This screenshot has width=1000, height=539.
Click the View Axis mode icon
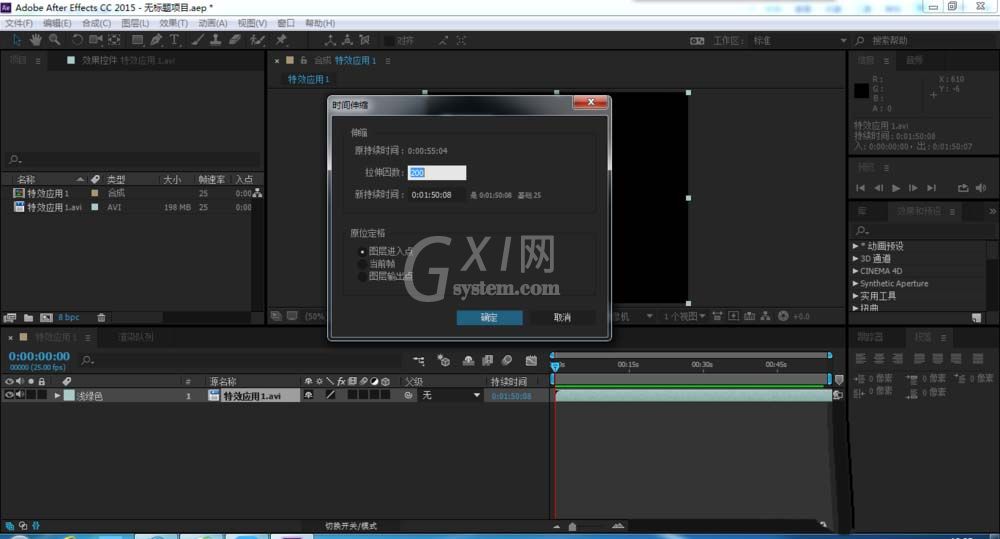(x=365, y=40)
